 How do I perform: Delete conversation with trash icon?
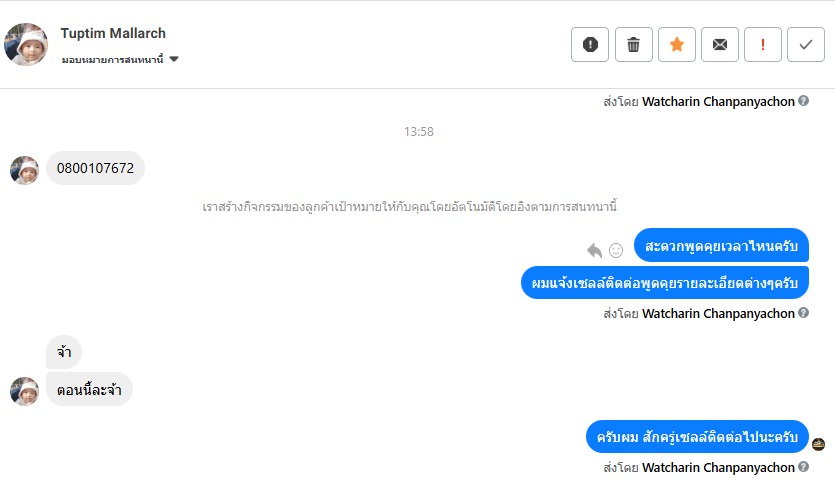point(633,45)
